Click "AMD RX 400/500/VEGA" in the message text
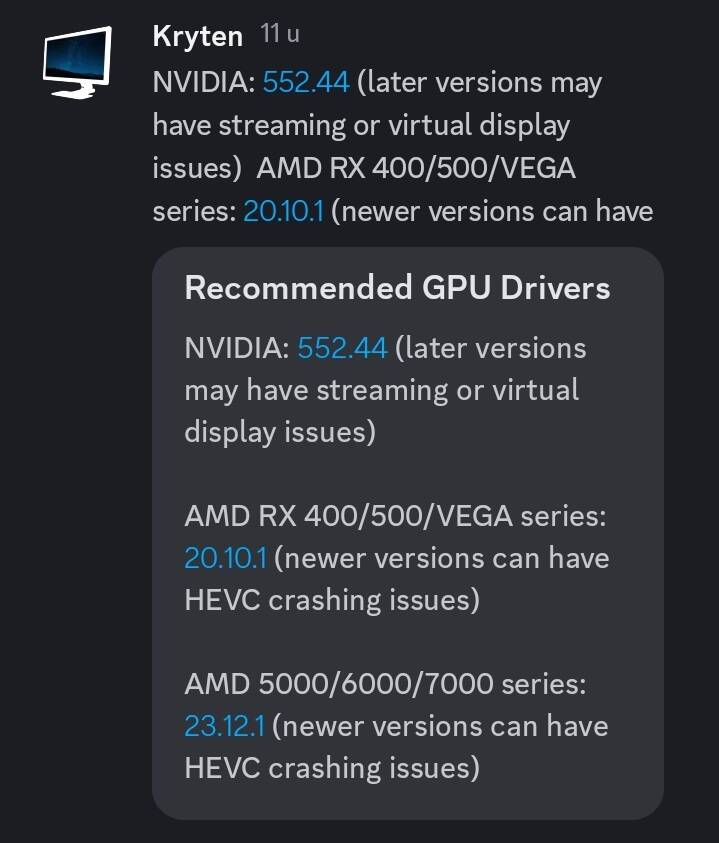This screenshot has height=843, width=719. pos(416,168)
